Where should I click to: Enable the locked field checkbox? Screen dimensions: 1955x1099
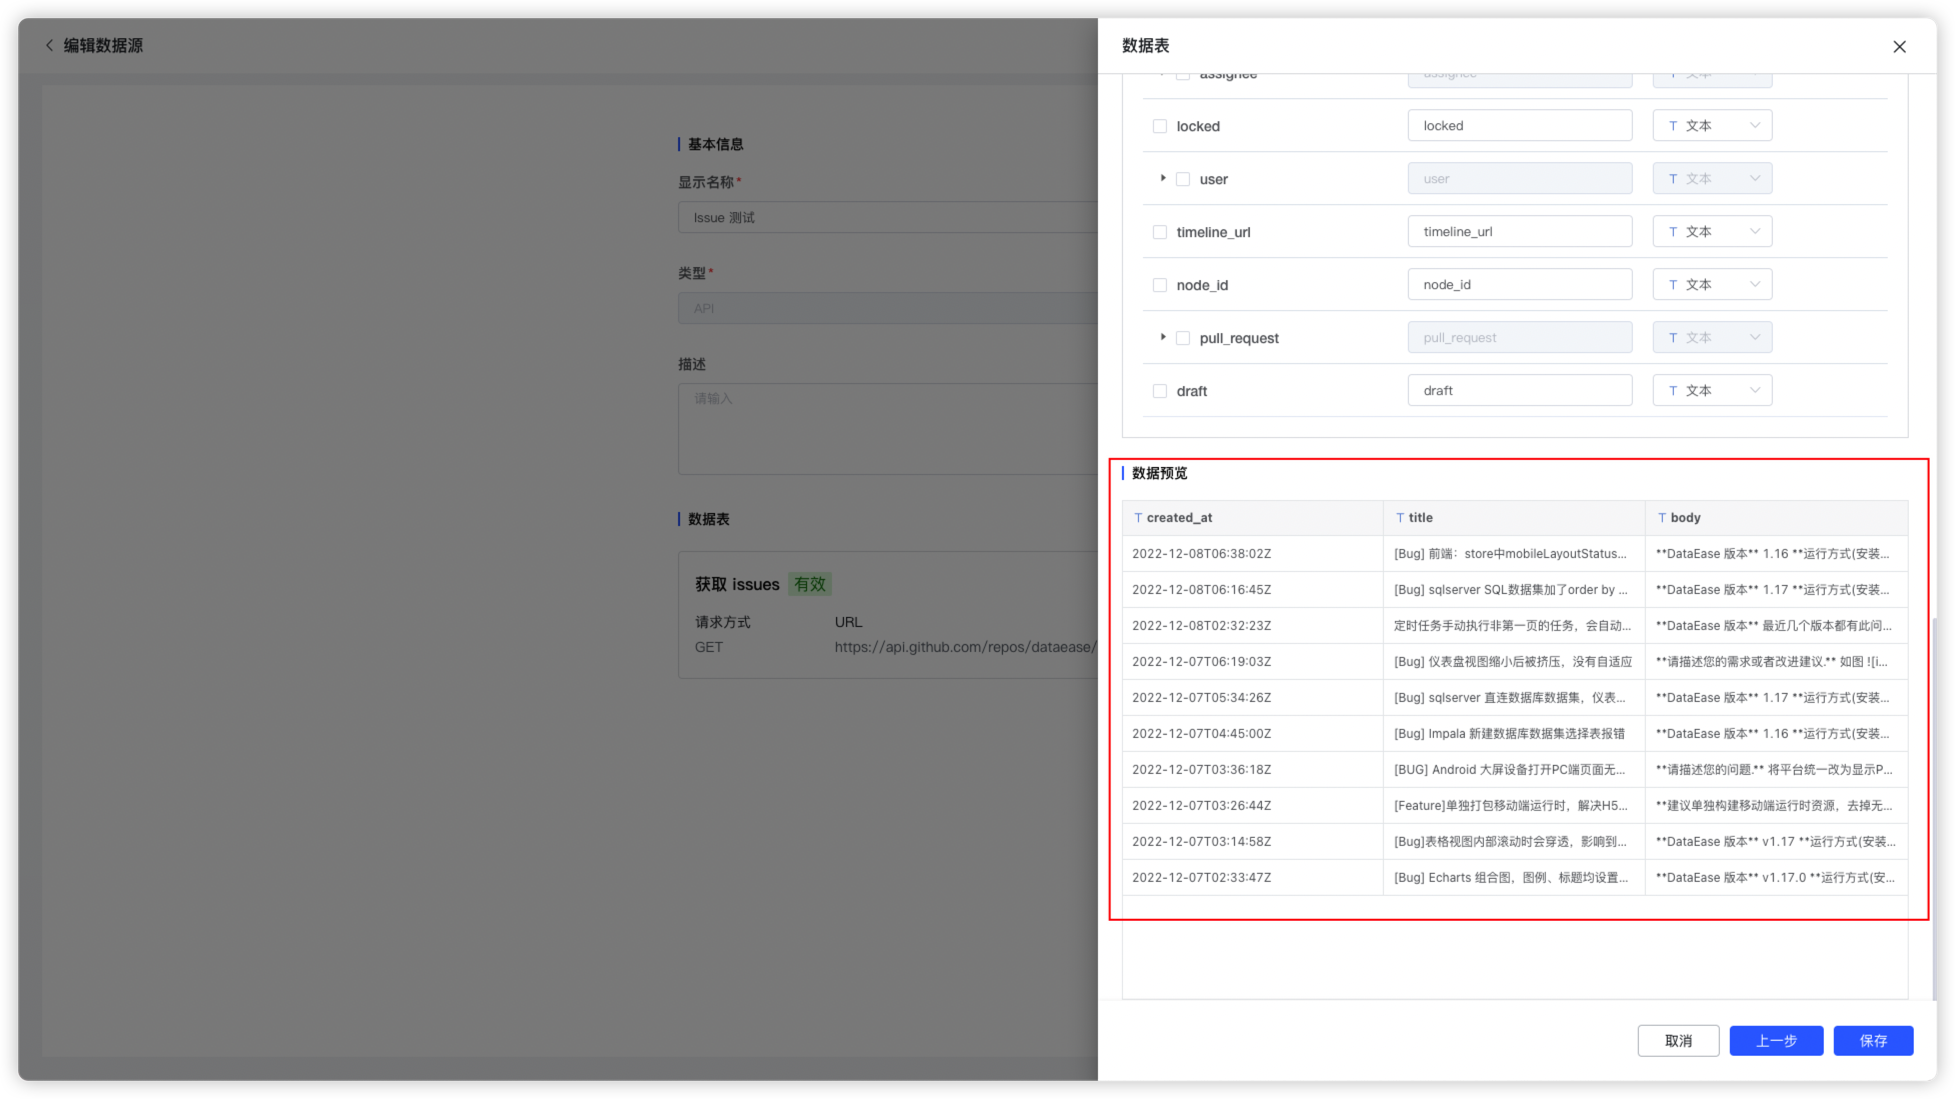(x=1160, y=125)
